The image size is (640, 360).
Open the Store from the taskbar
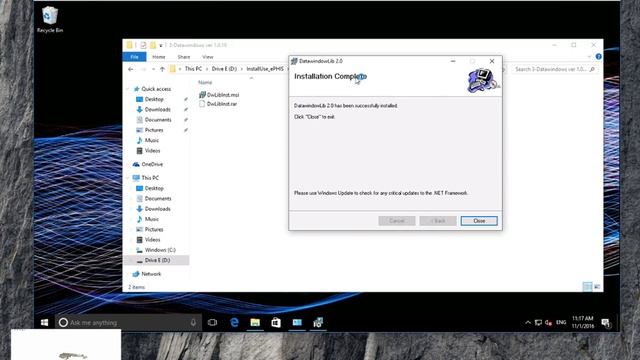[x=276, y=322]
